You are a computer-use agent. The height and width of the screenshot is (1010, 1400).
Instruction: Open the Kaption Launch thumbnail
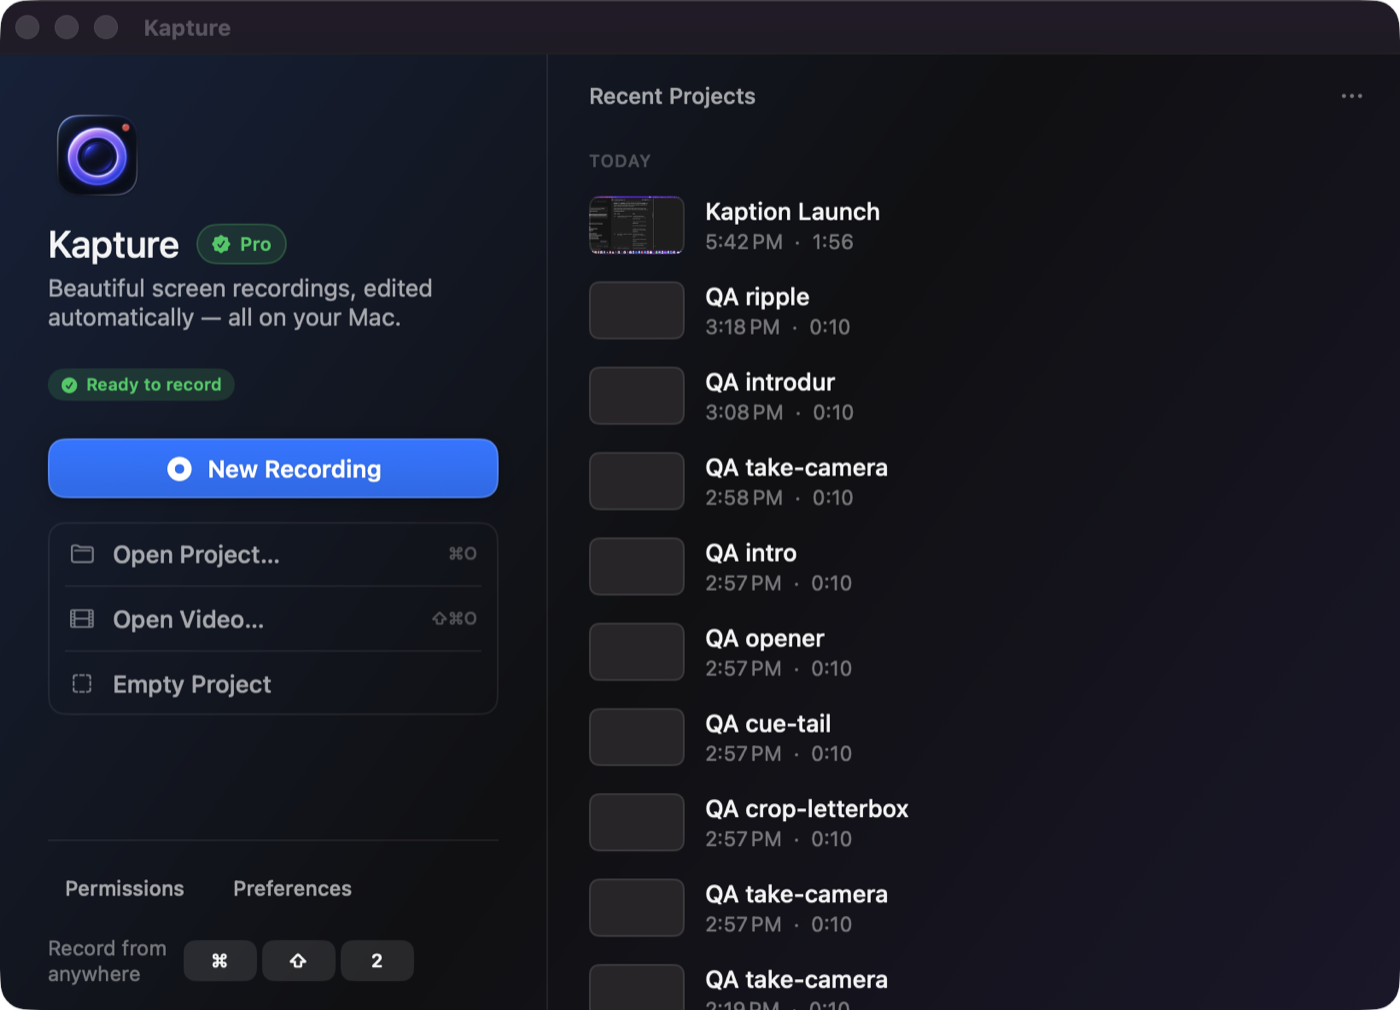coord(637,225)
